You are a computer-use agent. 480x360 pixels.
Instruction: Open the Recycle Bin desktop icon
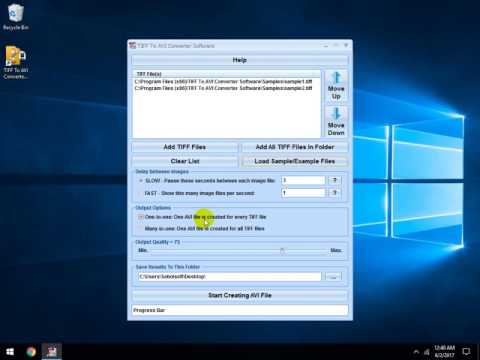[x=15, y=17]
